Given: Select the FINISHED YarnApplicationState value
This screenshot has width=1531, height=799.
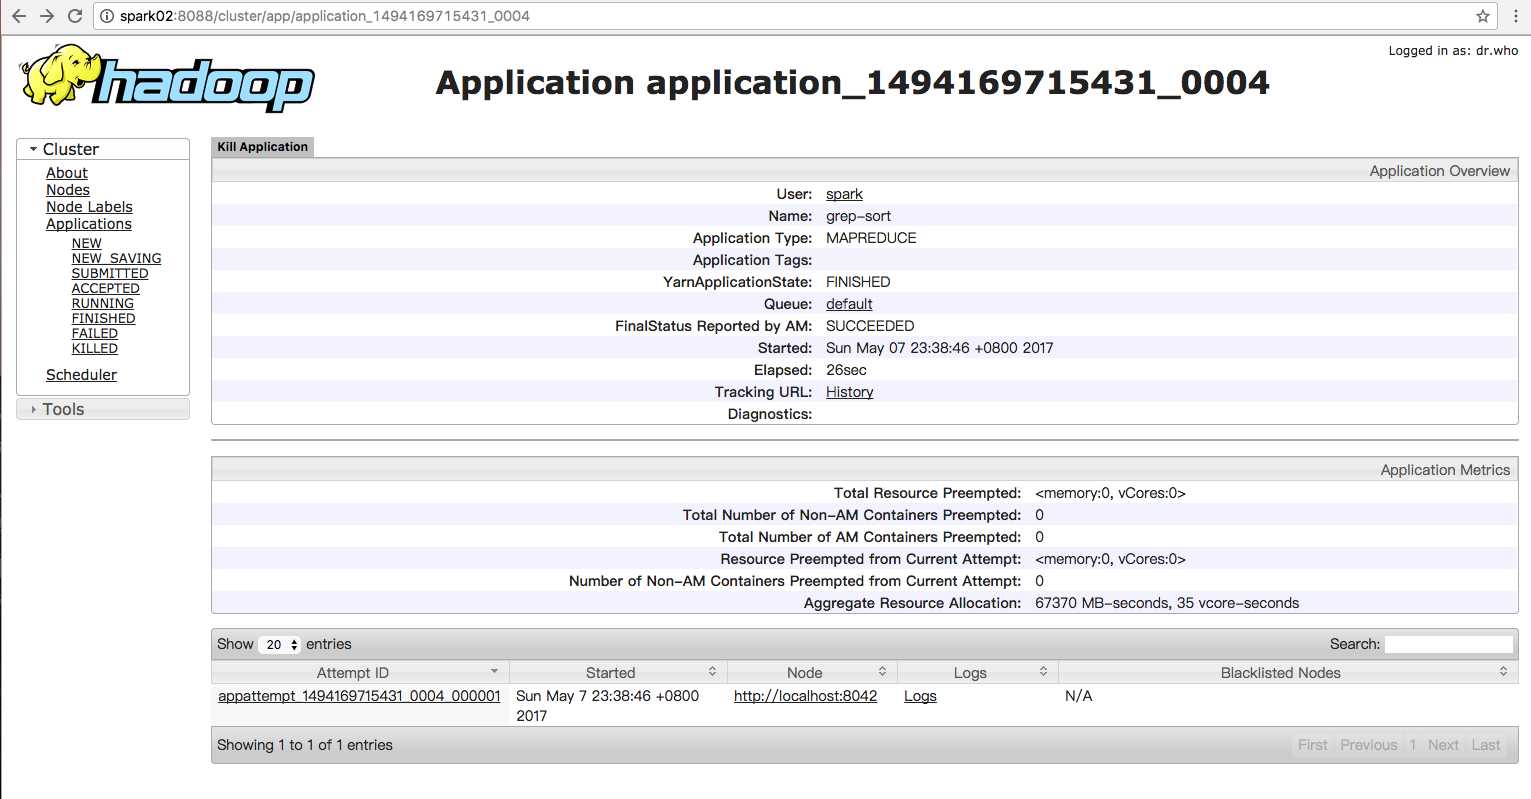Looking at the screenshot, I should (x=858, y=282).
